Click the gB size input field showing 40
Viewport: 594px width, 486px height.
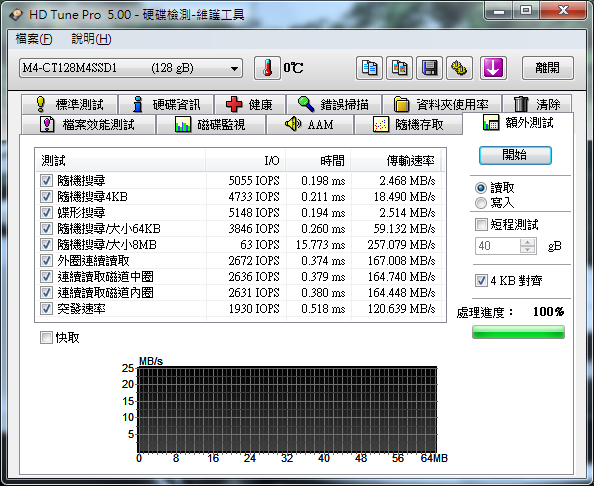[497, 246]
